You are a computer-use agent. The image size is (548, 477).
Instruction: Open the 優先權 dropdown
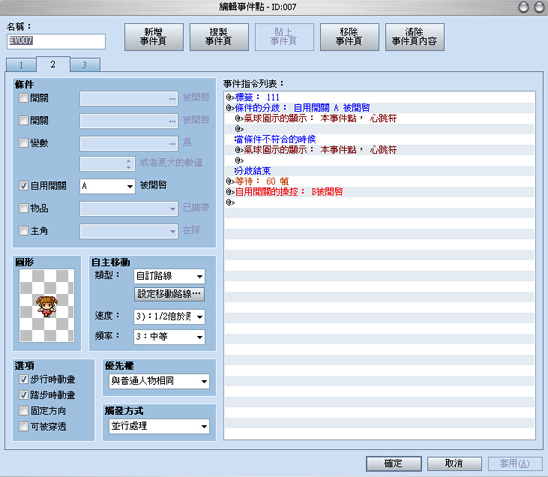click(159, 381)
